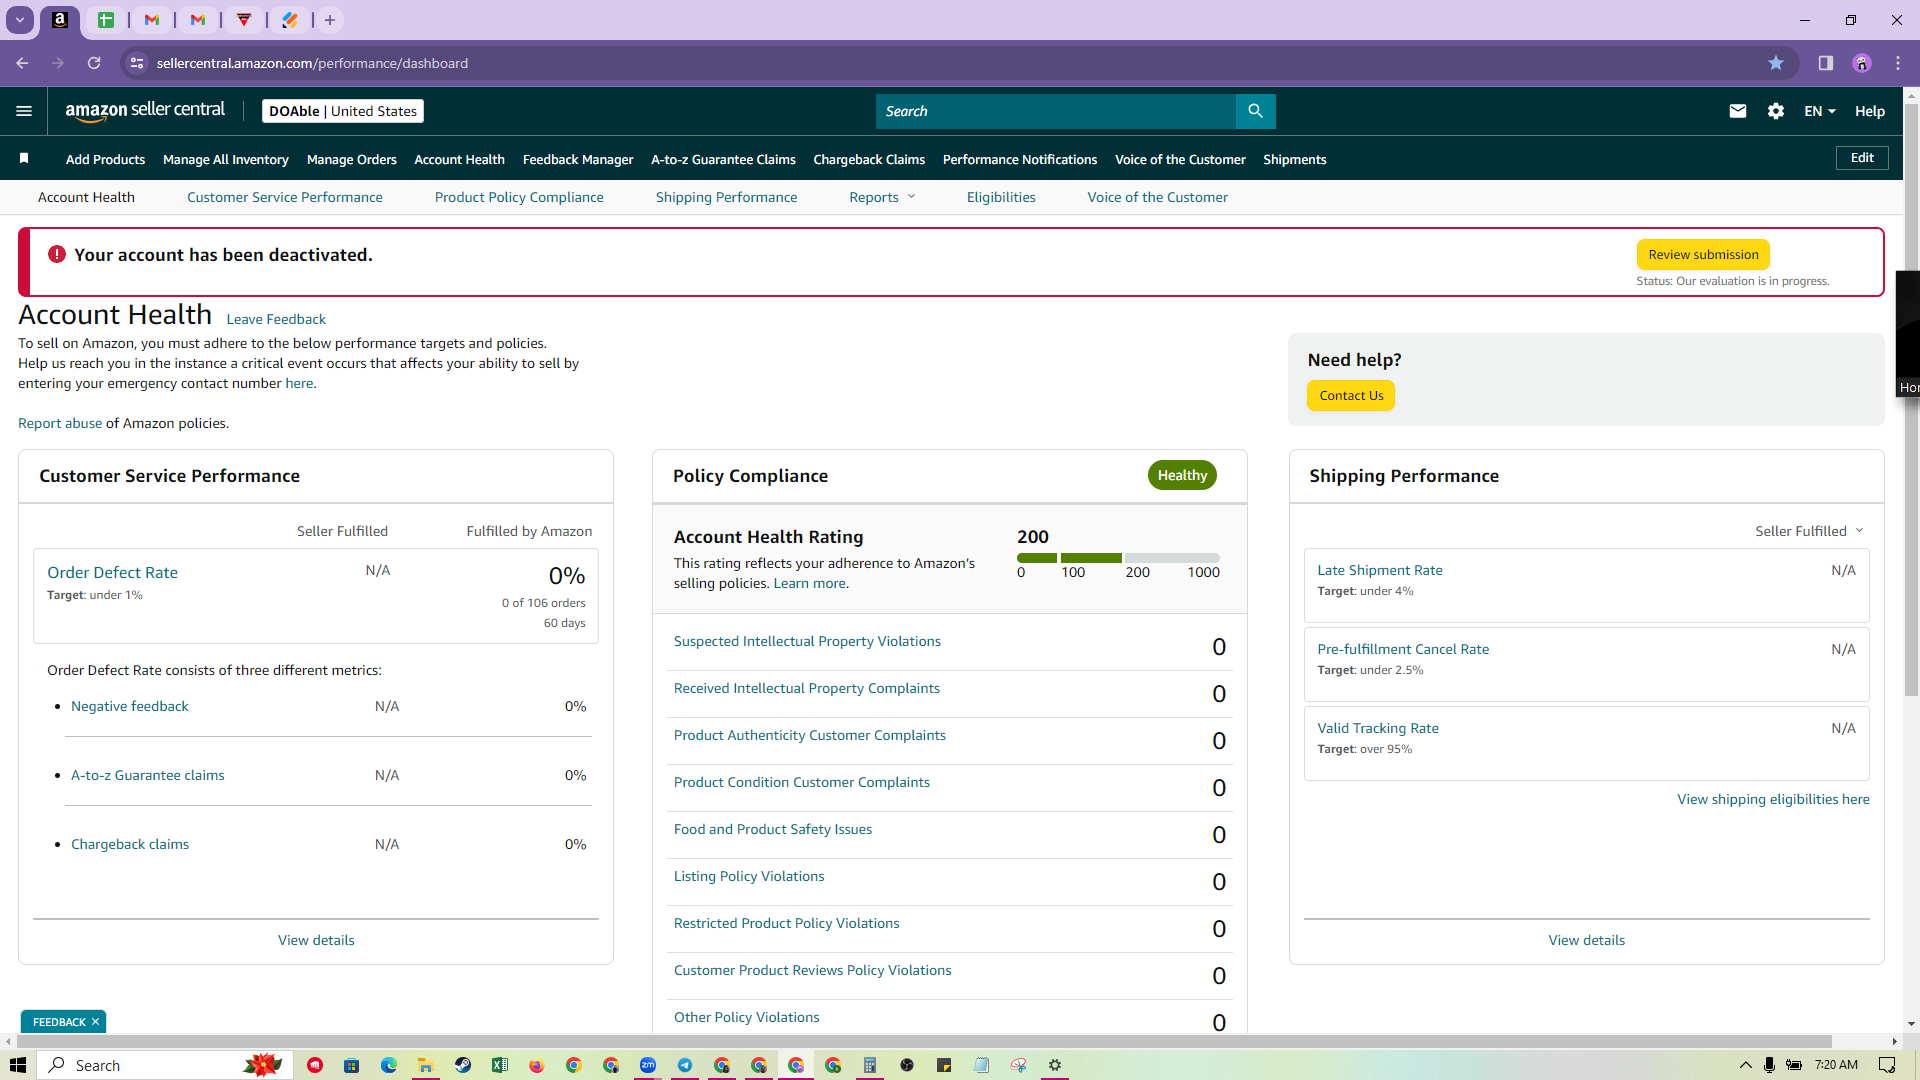
Task: Click the Windows taskbar search box
Action: [x=165, y=1065]
